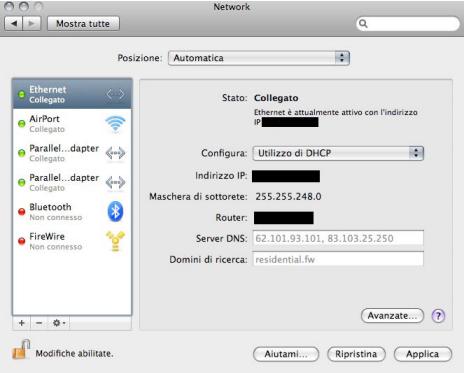Select the Ethernet service in list
The width and height of the screenshot is (464, 373).
(x=72, y=94)
